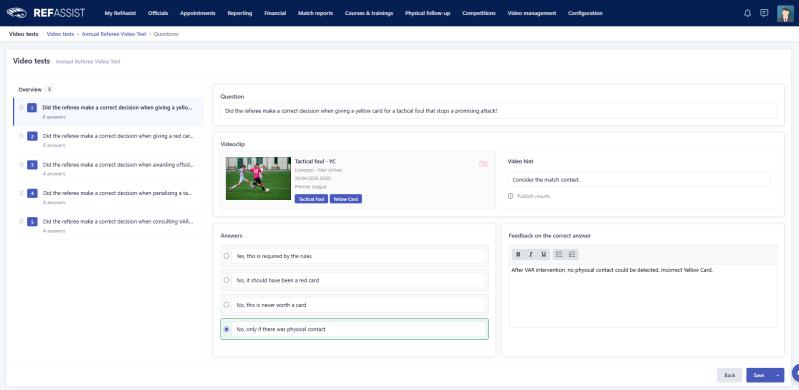Open the Financial menu
This screenshot has width=799, height=390.
(275, 13)
